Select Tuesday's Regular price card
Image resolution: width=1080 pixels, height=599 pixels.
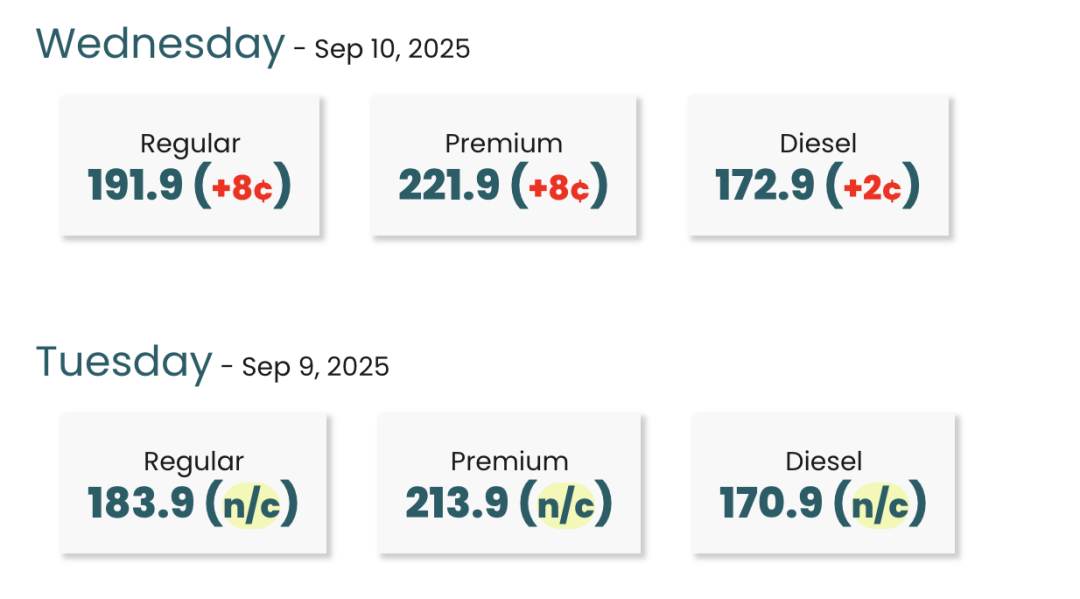coord(194,483)
